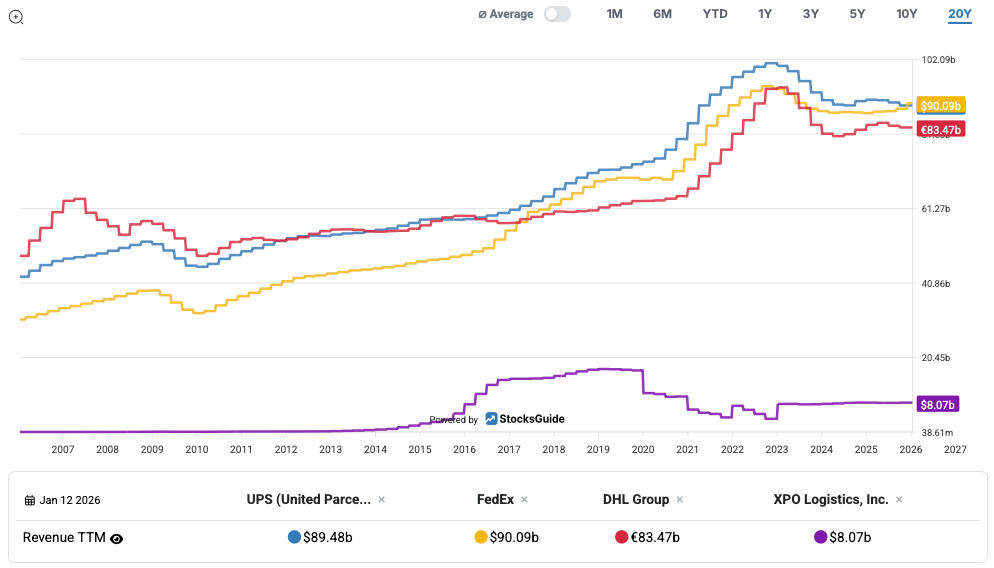Choose the YTD range
This screenshot has height=568, width=994.
tap(715, 14)
